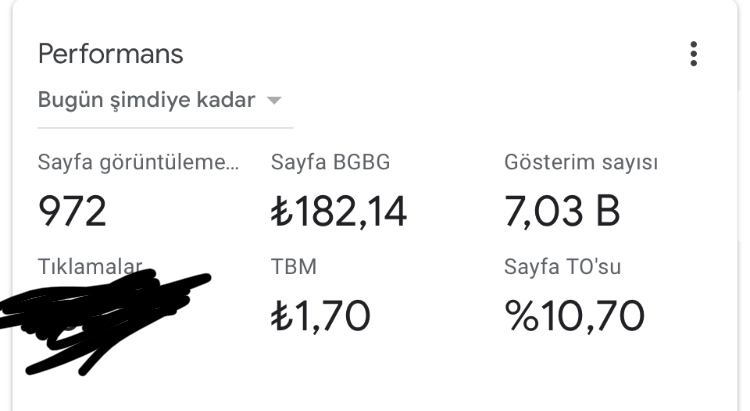Click the %10,70 Sayfa TO'su value

574,315
